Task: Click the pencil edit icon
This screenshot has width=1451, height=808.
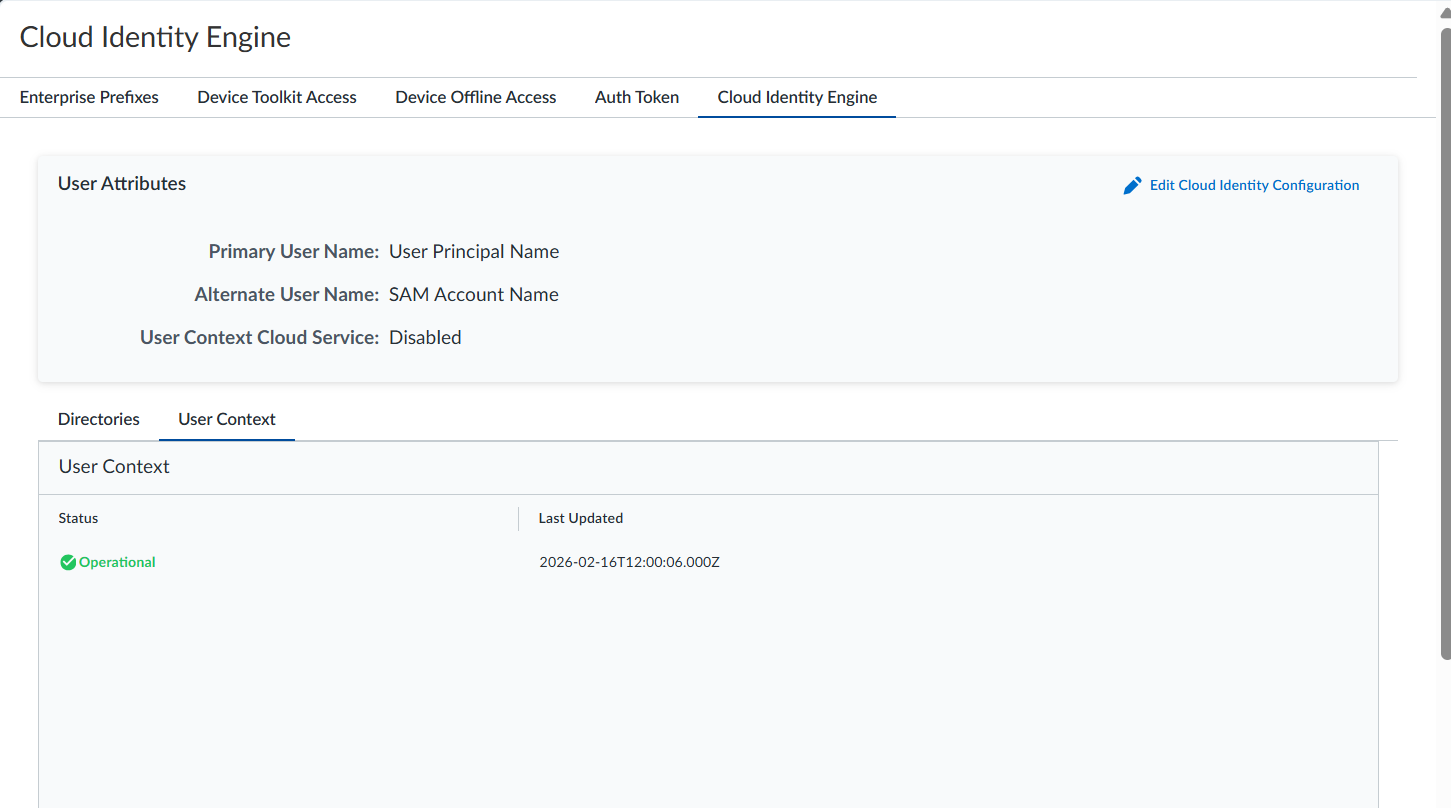Action: [1132, 186]
